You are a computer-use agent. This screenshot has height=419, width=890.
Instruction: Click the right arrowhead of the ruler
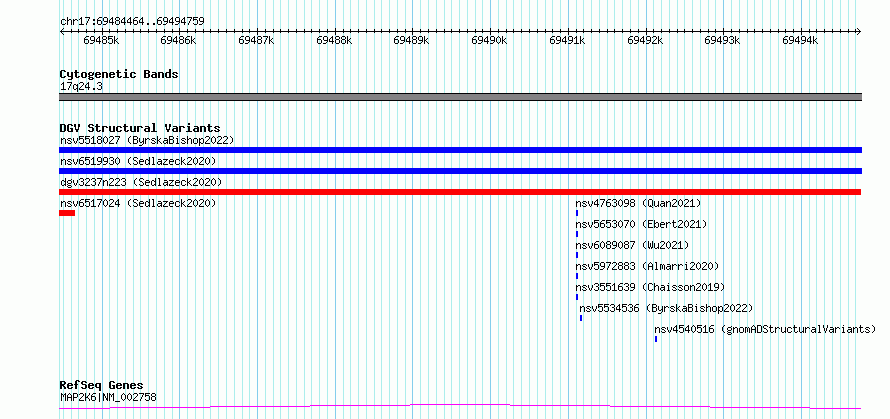pos(859,32)
